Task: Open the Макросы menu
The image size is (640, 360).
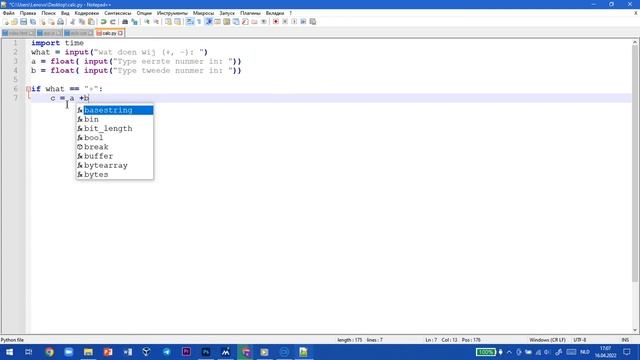Action: pyautogui.click(x=203, y=13)
